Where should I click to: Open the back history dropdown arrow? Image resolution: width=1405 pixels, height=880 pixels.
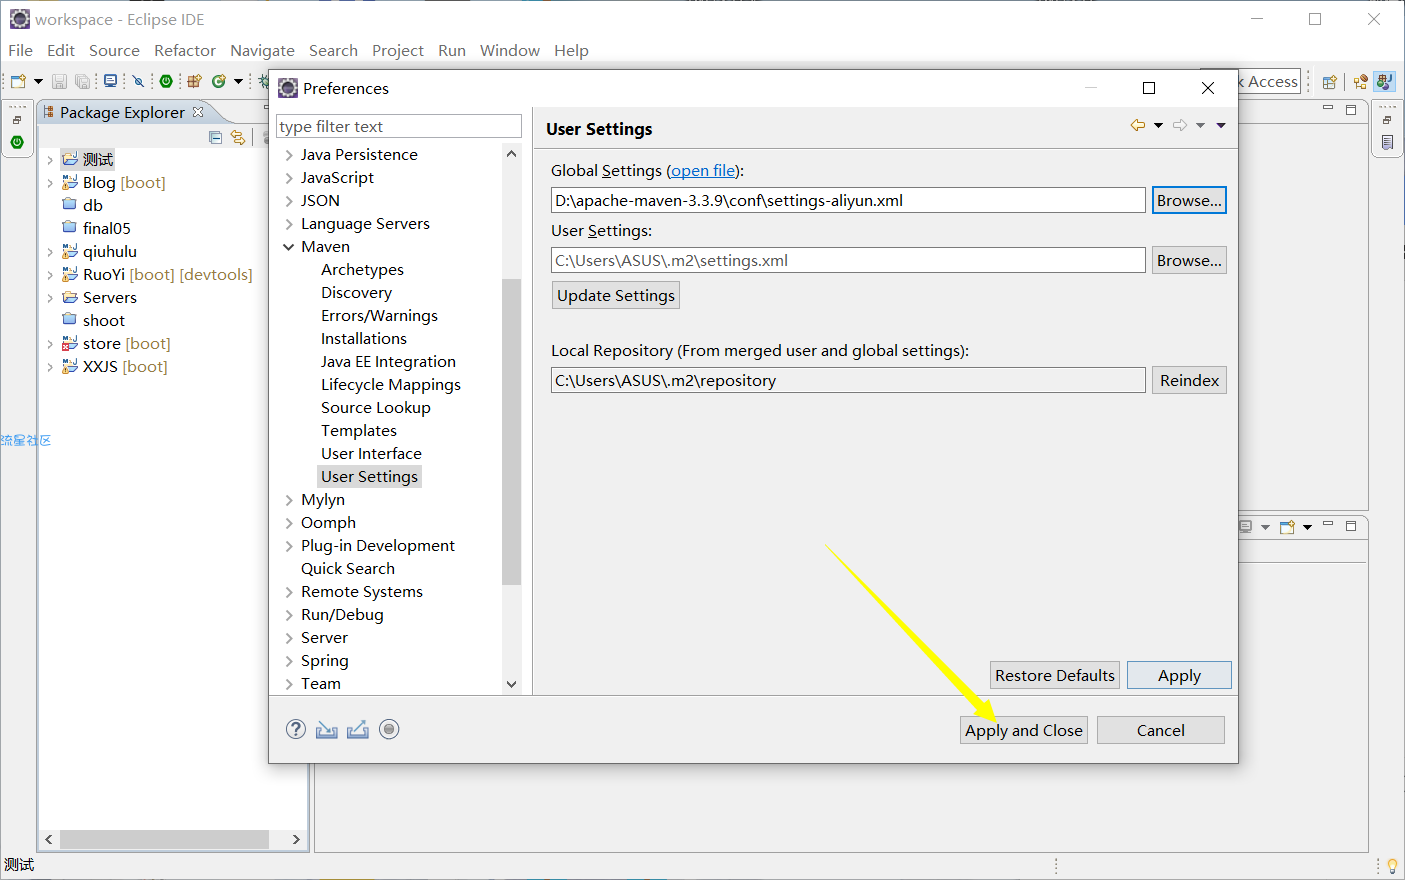point(1158,125)
